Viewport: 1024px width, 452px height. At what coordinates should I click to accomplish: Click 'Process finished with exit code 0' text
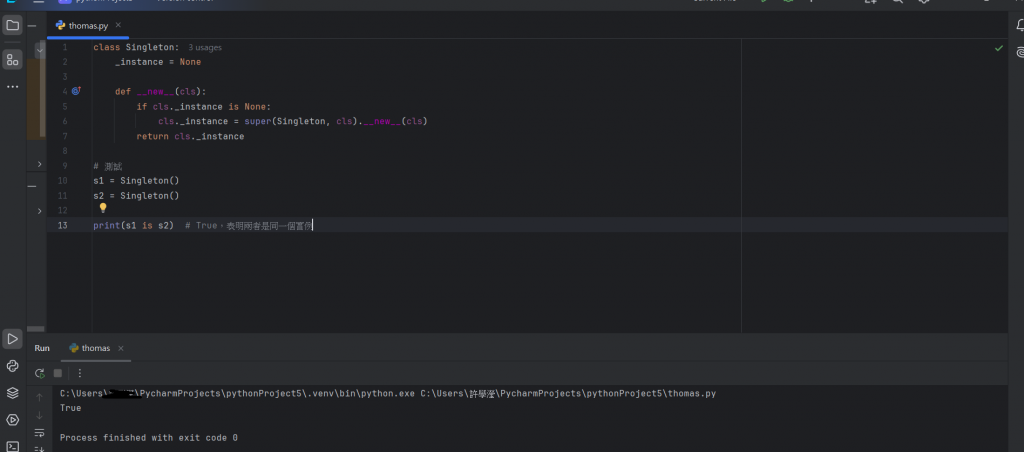[149, 438]
